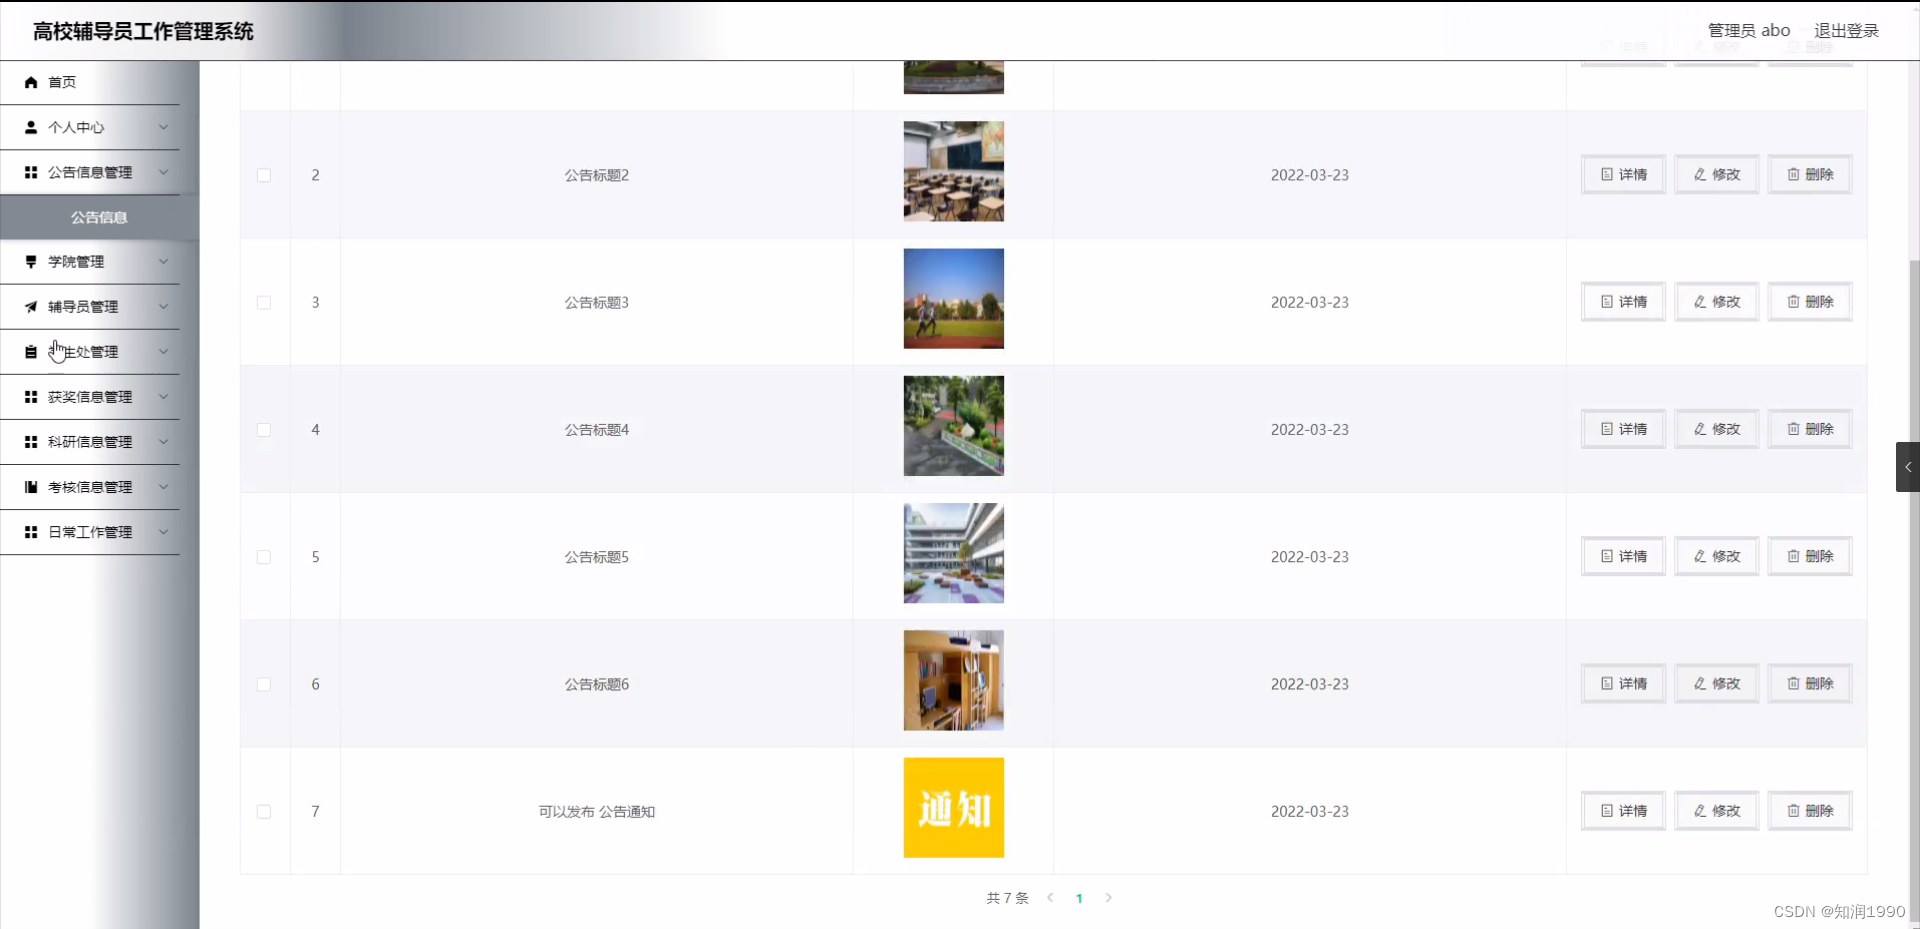
Task: Check the row checkbox for 可以发布 公告通知
Action: (x=263, y=811)
